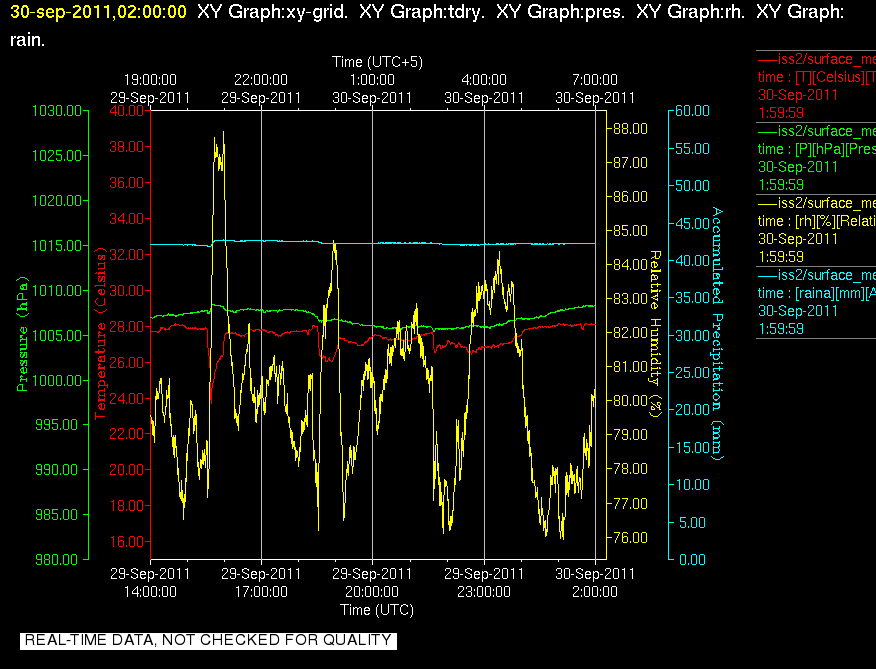Click the green 'Pressure (hPa)' axis title

[x=22, y=334]
